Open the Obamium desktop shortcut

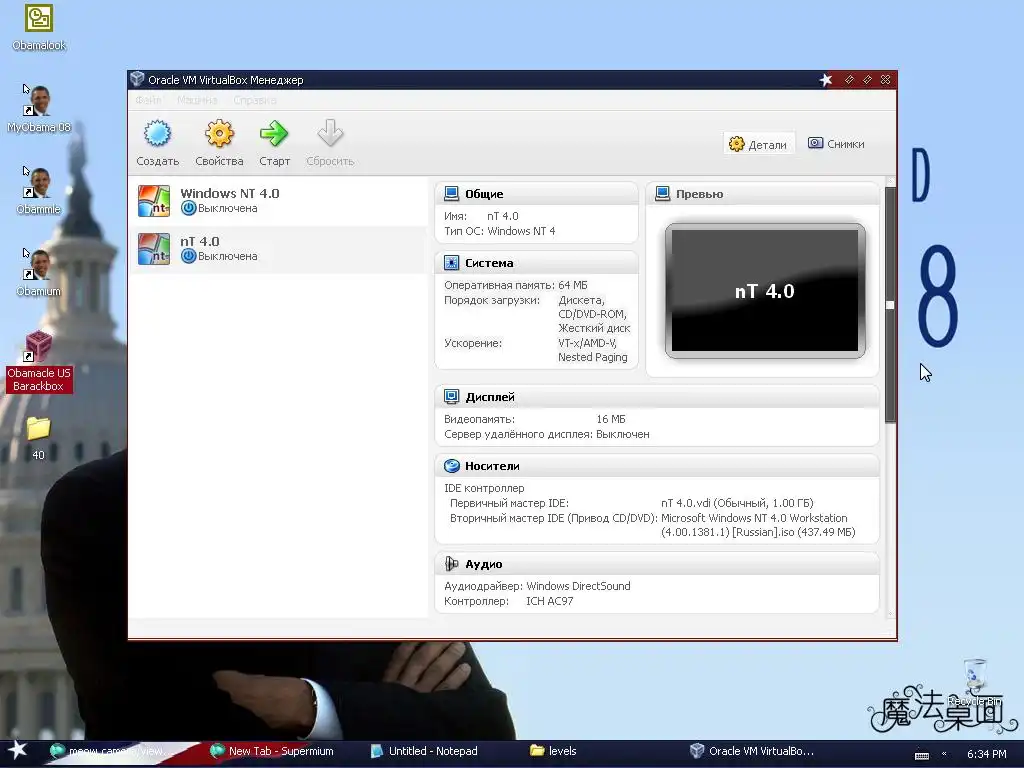point(39,273)
